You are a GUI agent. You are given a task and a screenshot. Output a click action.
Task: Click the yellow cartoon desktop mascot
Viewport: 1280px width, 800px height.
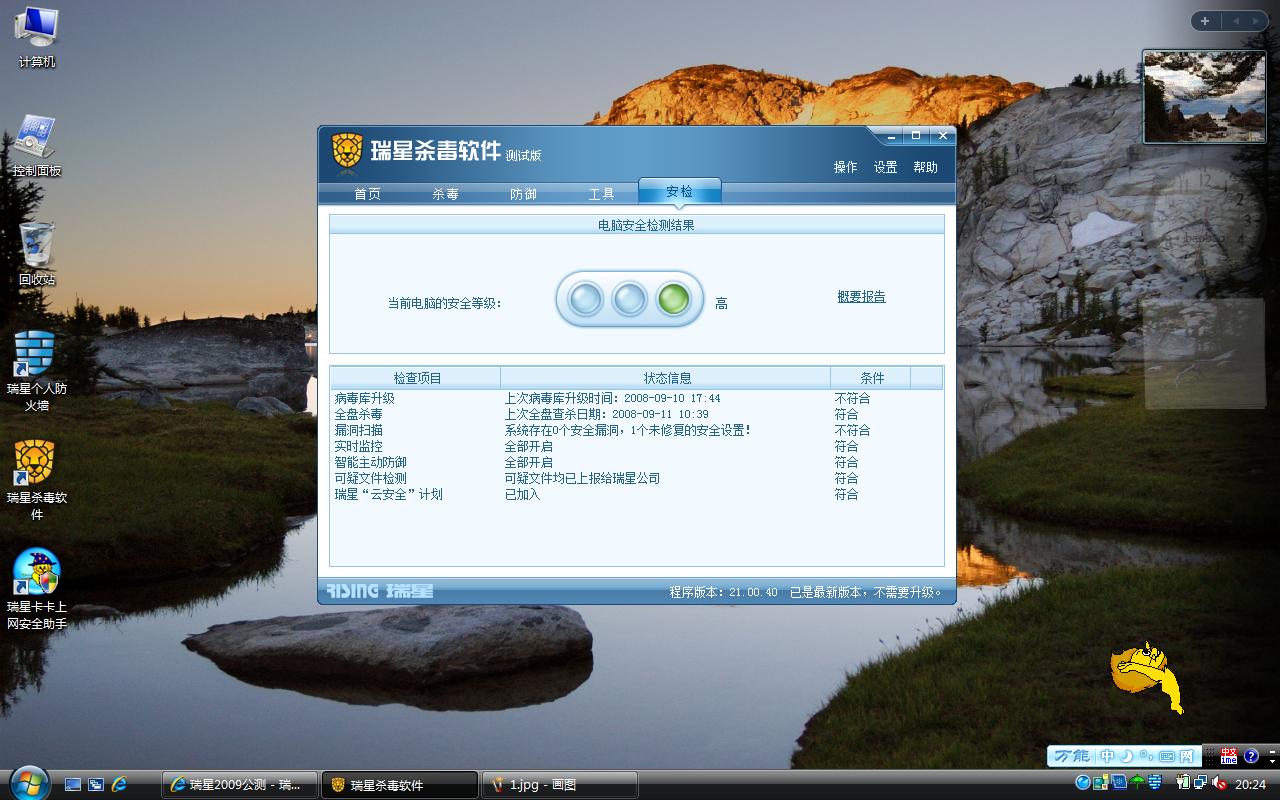[x=1147, y=676]
